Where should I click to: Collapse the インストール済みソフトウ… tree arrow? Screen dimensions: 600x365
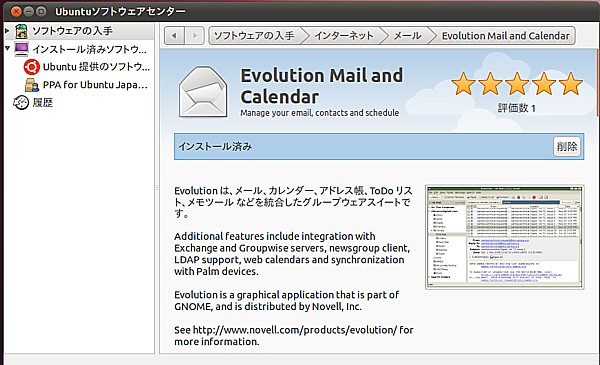pos(7,48)
